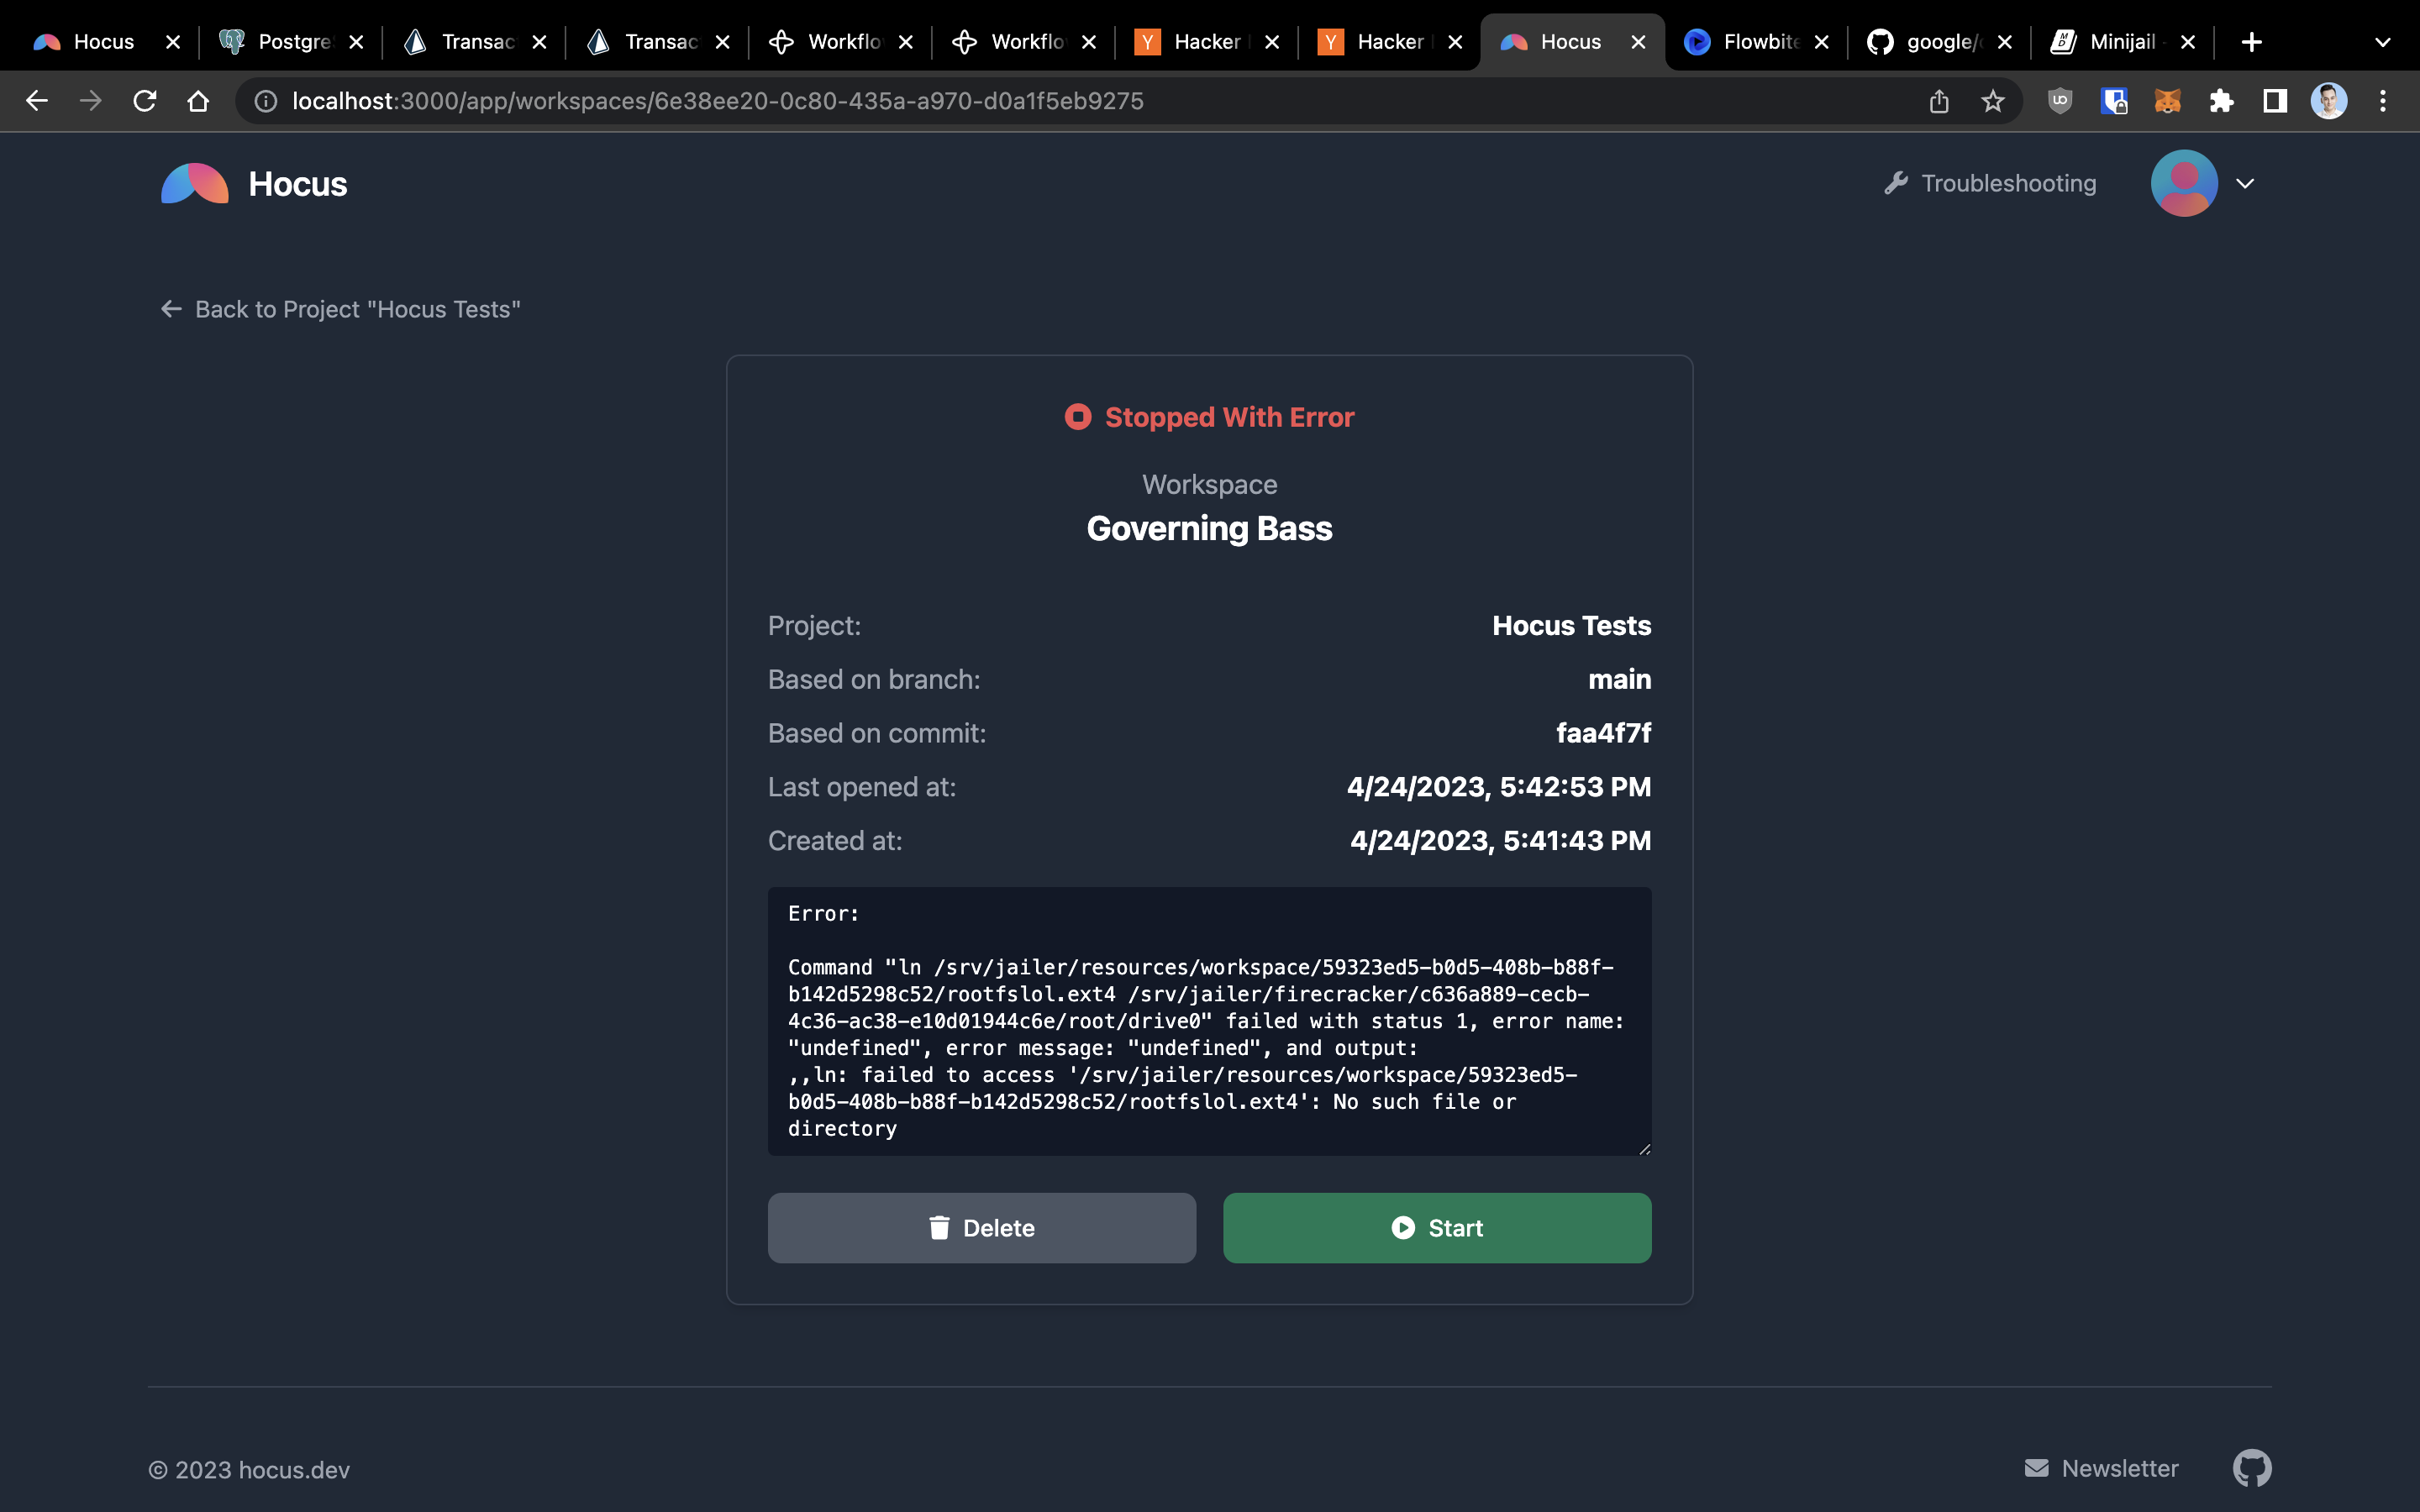2420x1512 pixels.
Task: Bookmark page with the star icon
Action: click(1992, 101)
